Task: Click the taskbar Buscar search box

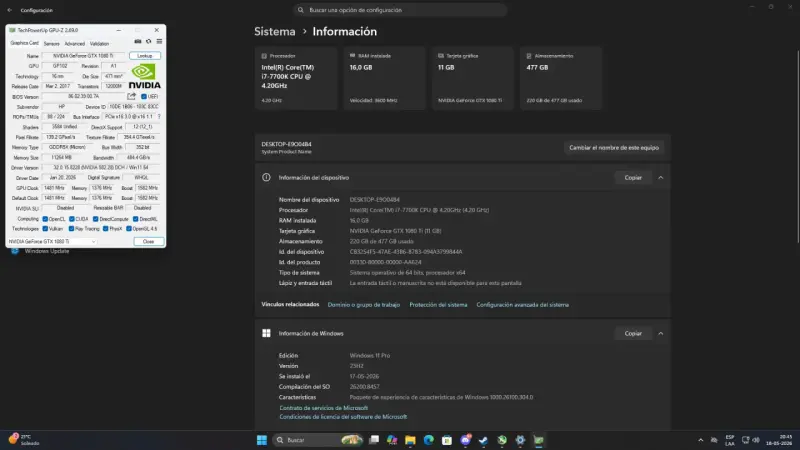Action: [x=318, y=440]
